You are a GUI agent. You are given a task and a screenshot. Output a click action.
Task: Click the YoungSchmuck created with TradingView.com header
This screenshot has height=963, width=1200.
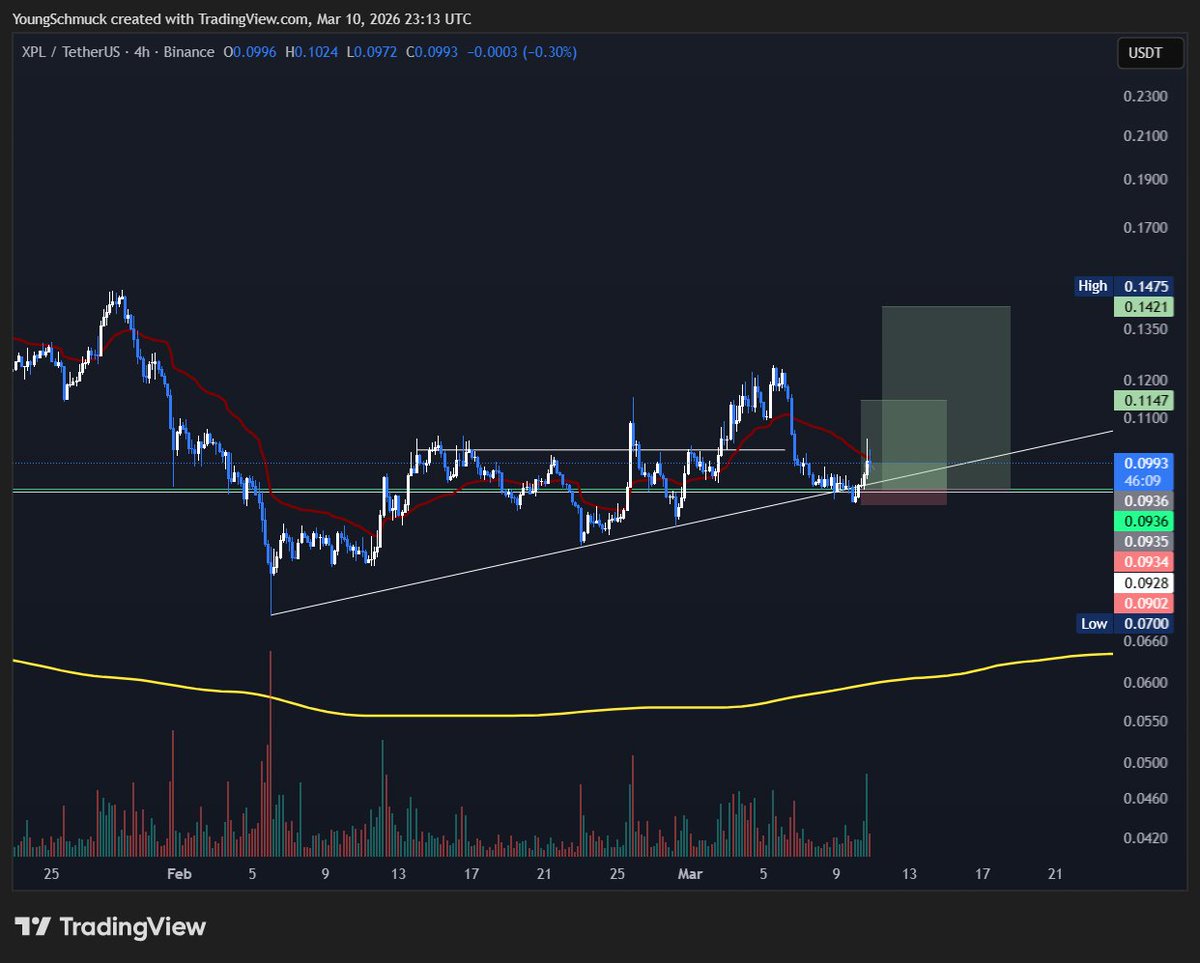[x=243, y=19]
